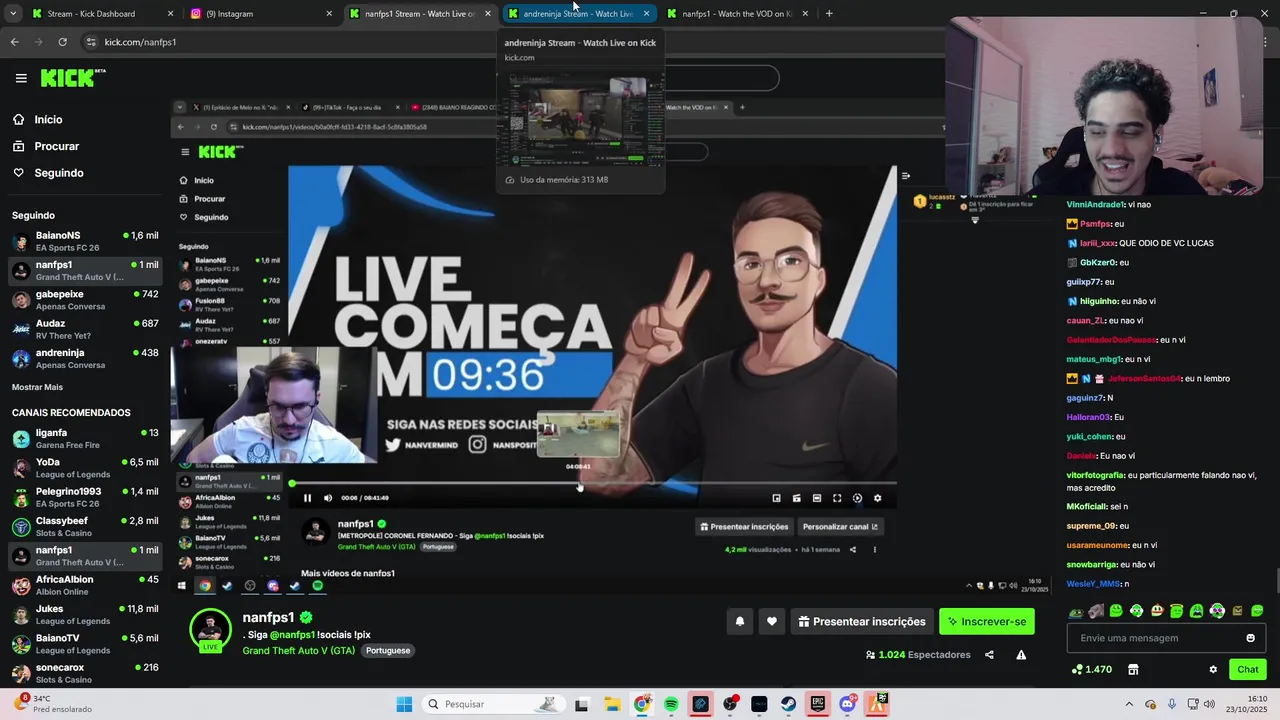Open AfricaAlbion recommended channel
Screen dimensions: 1280x720
(85, 585)
